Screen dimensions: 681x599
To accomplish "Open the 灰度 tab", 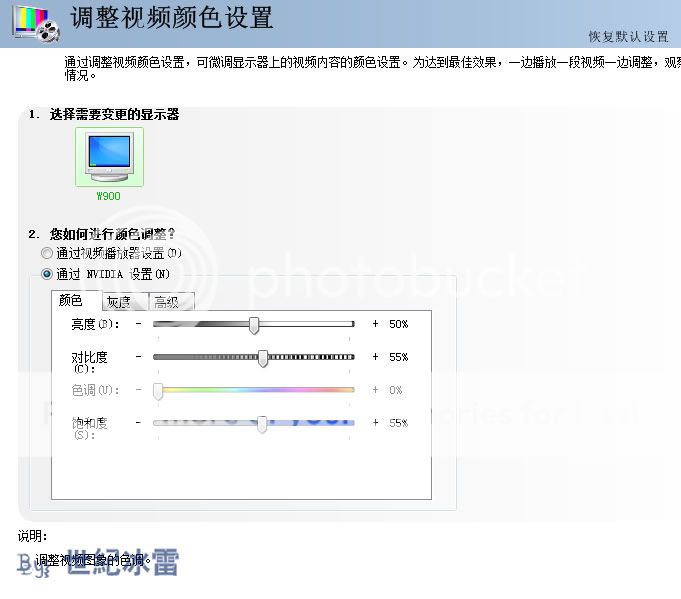I will coord(119,302).
